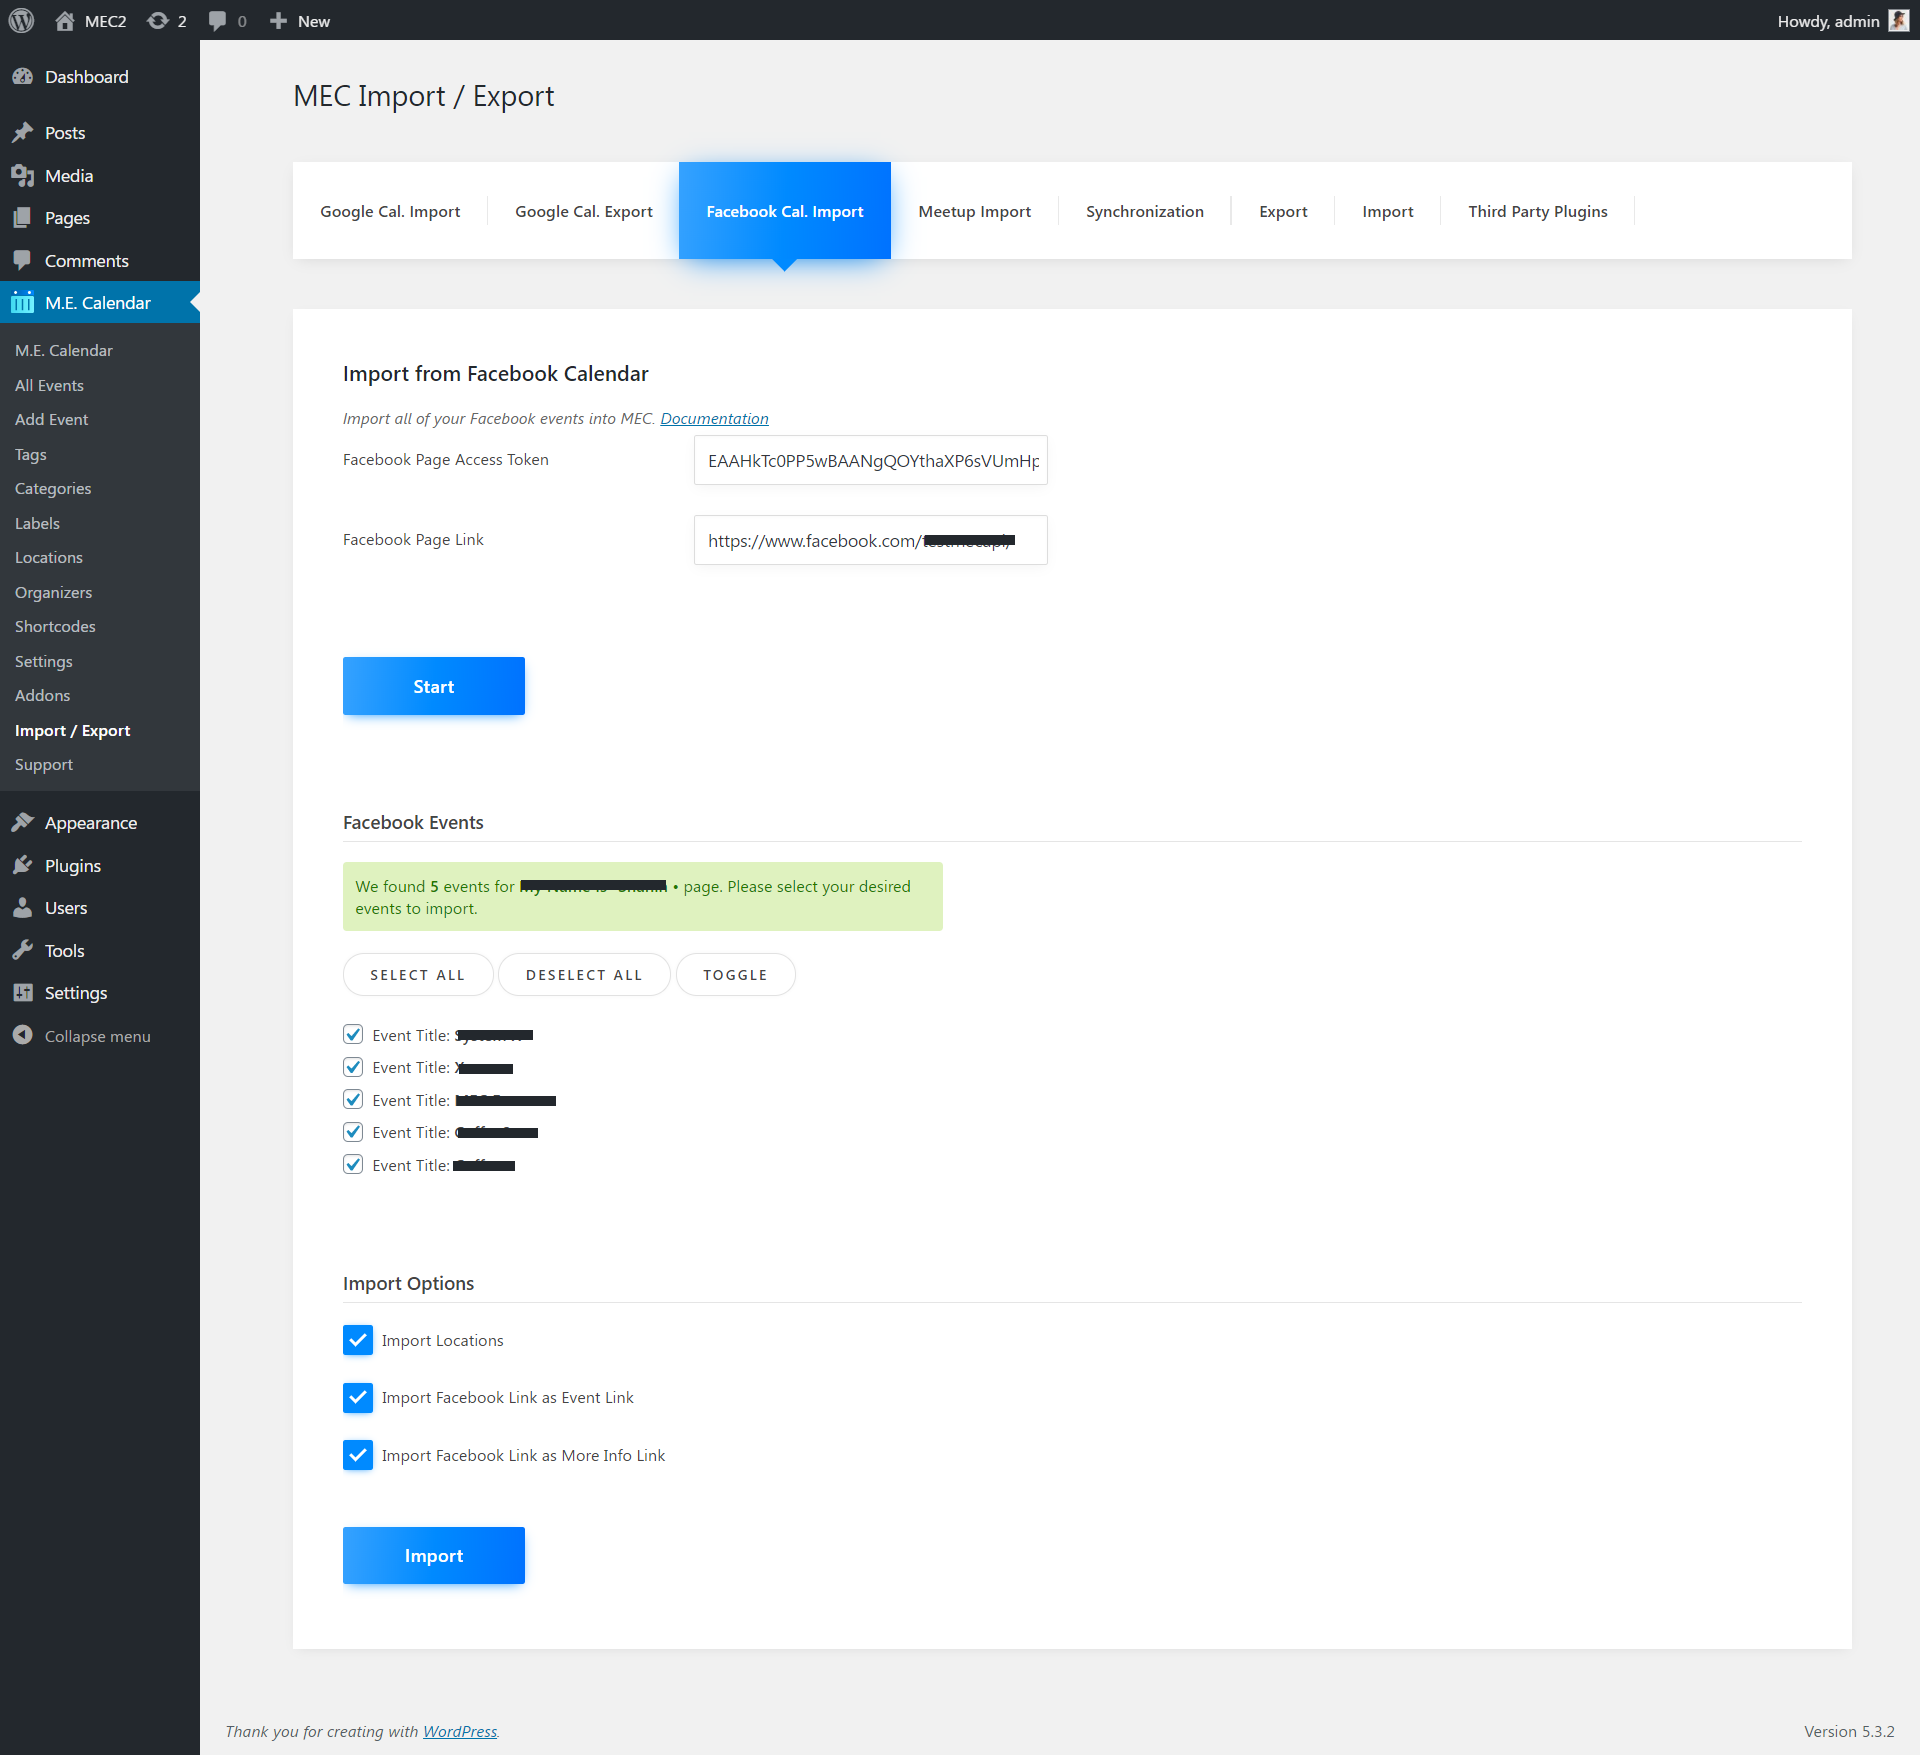The image size is (1920, 1755).
Task: Click the Tools wrench icon
Action: pyautogui.click(x=23, y=951)
